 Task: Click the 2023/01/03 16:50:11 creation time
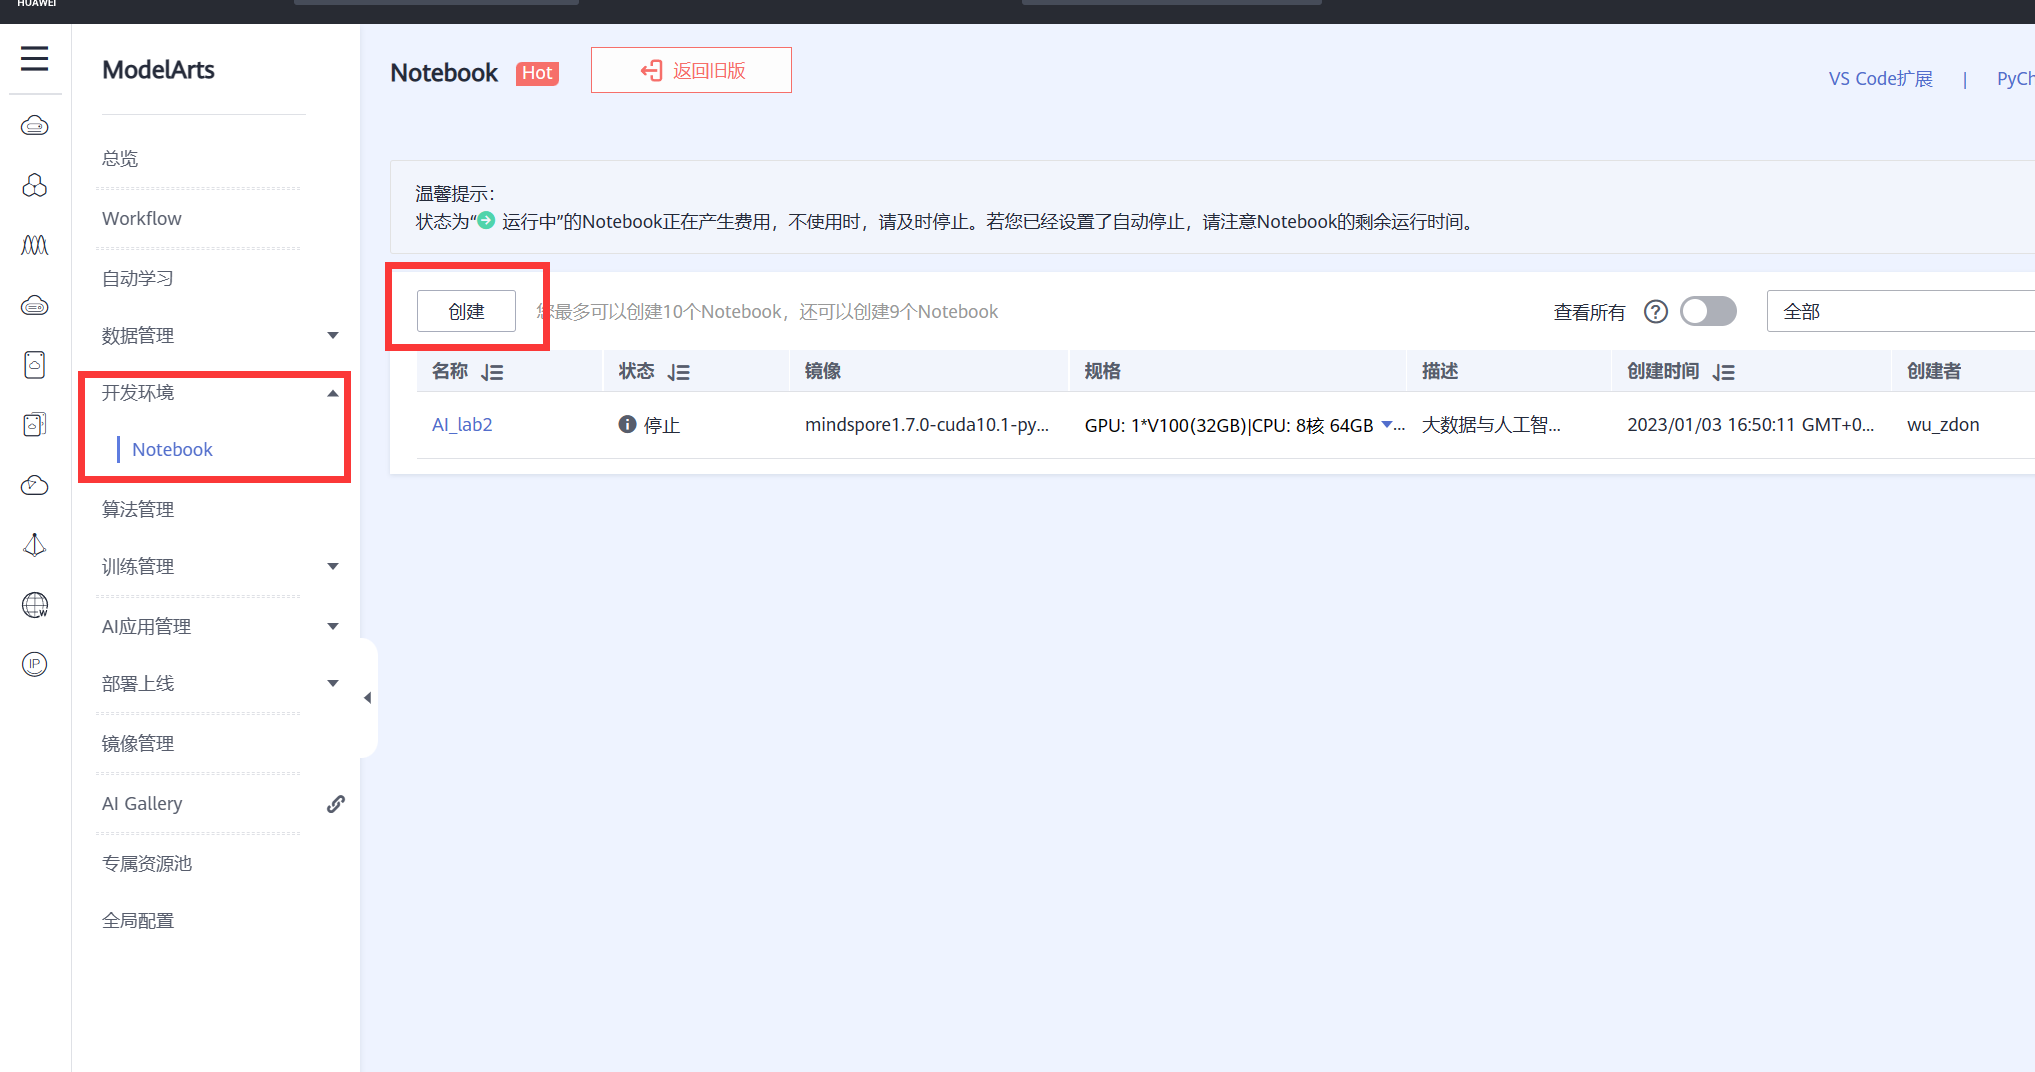click(1750, 425)
